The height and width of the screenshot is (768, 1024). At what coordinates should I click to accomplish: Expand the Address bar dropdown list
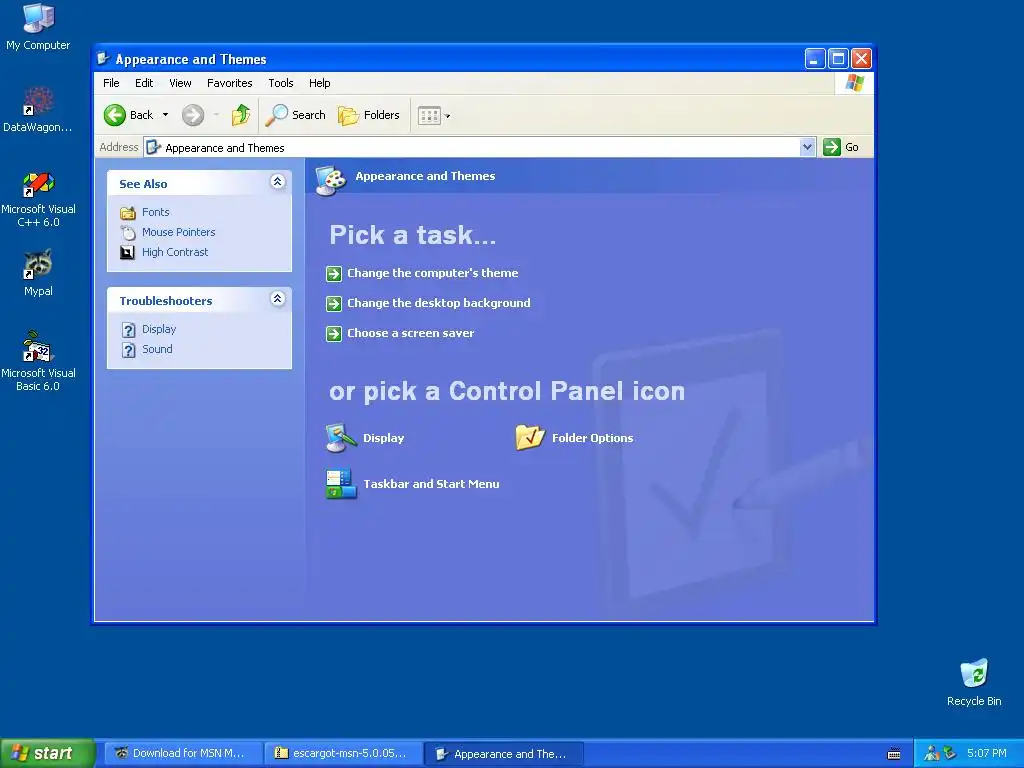point(807,147)
